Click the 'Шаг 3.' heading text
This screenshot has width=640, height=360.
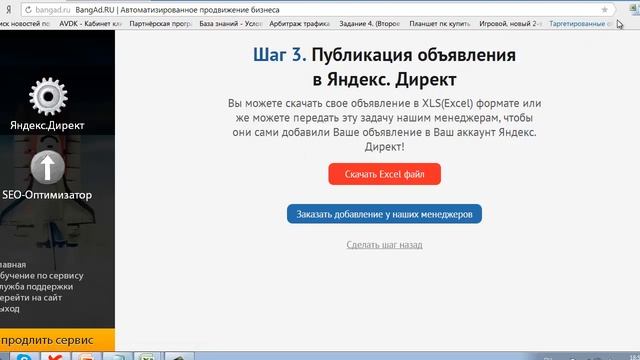coord(280,55)
